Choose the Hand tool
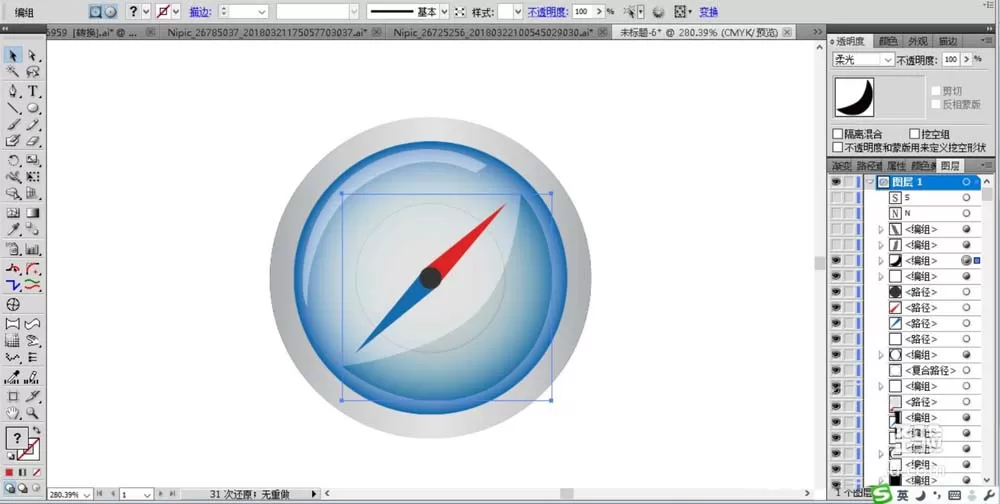The height and width of the screenshot is (504, 1000). click(x=13, y=413)
